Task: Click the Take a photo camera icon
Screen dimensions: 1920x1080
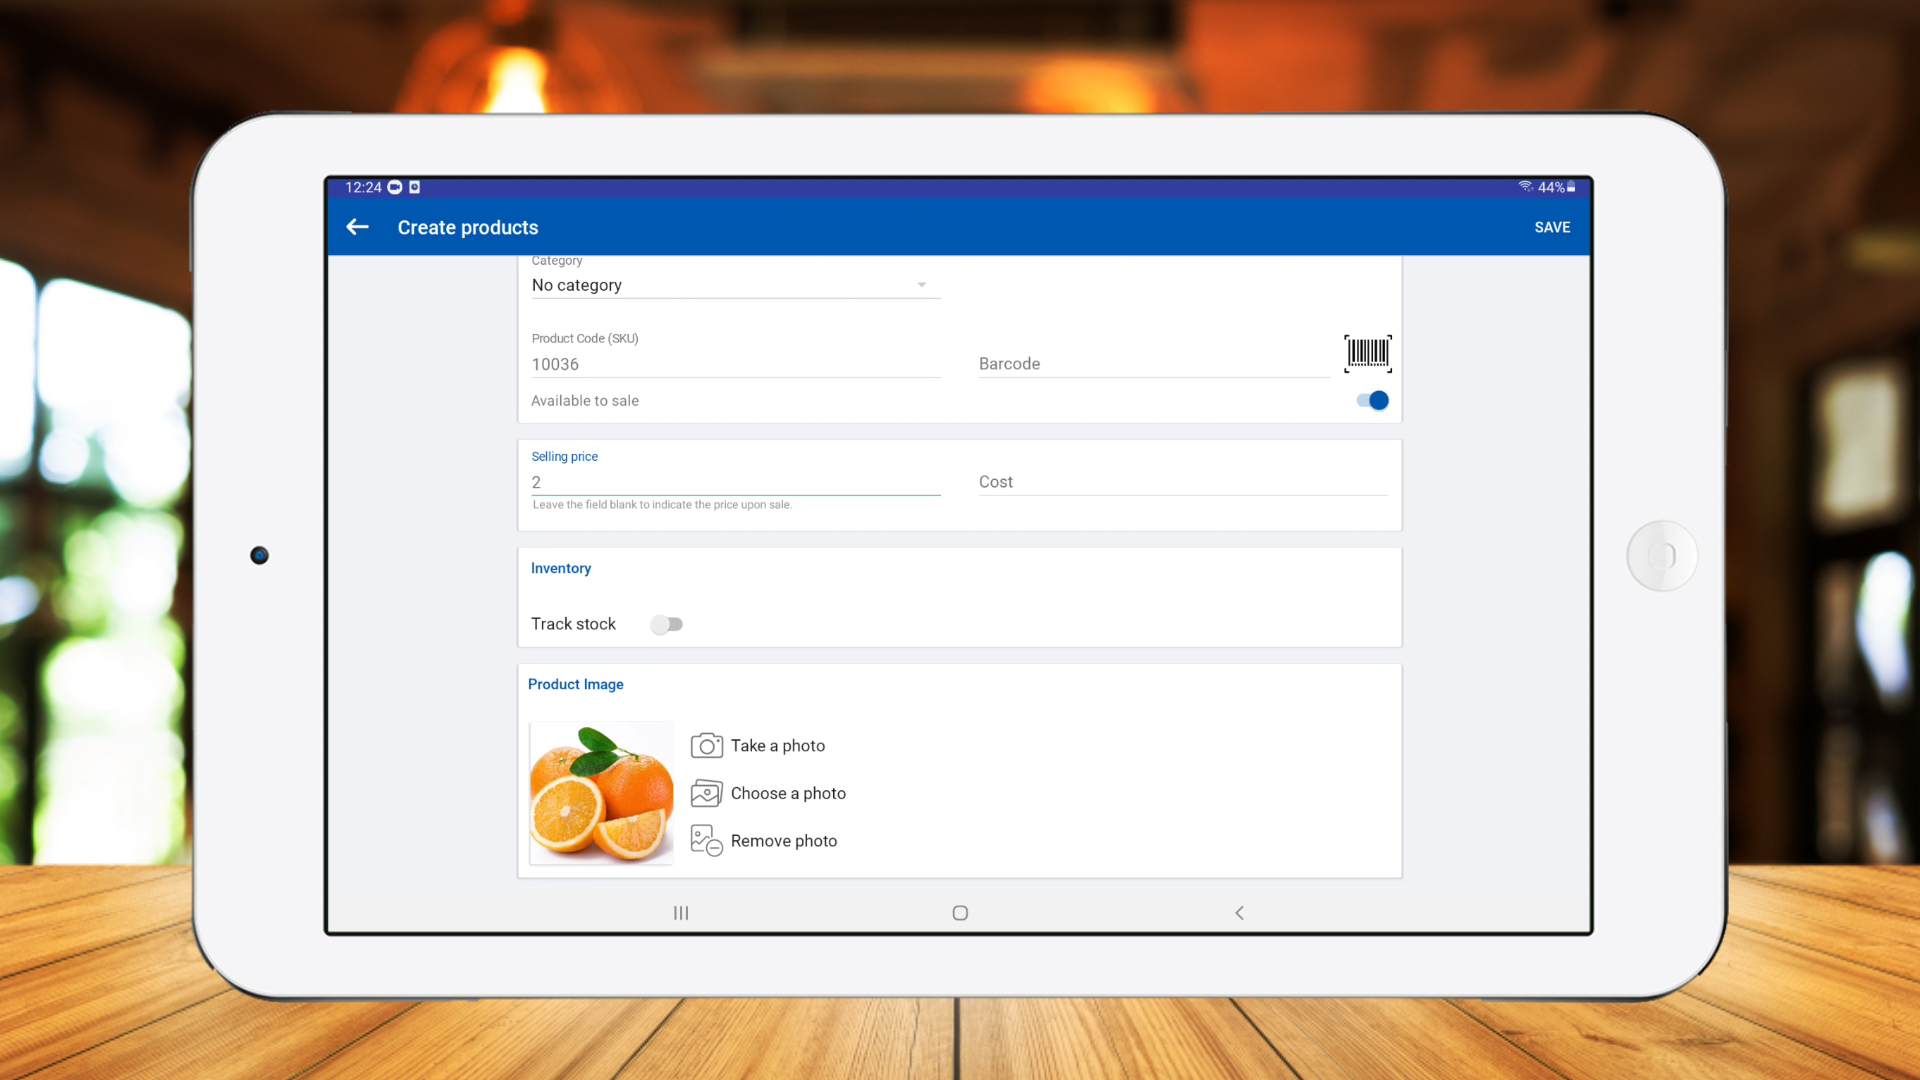Action: click(706, 746)
